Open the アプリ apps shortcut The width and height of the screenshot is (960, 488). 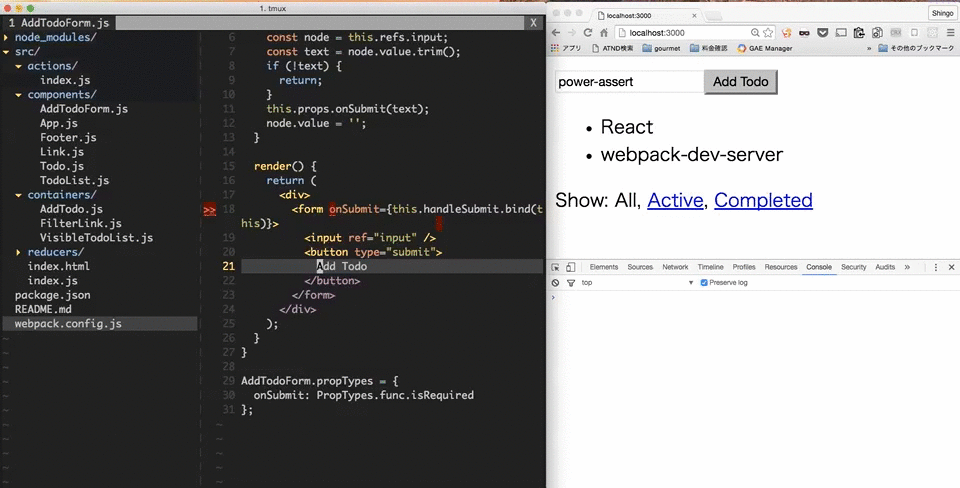tap(566, 48)
